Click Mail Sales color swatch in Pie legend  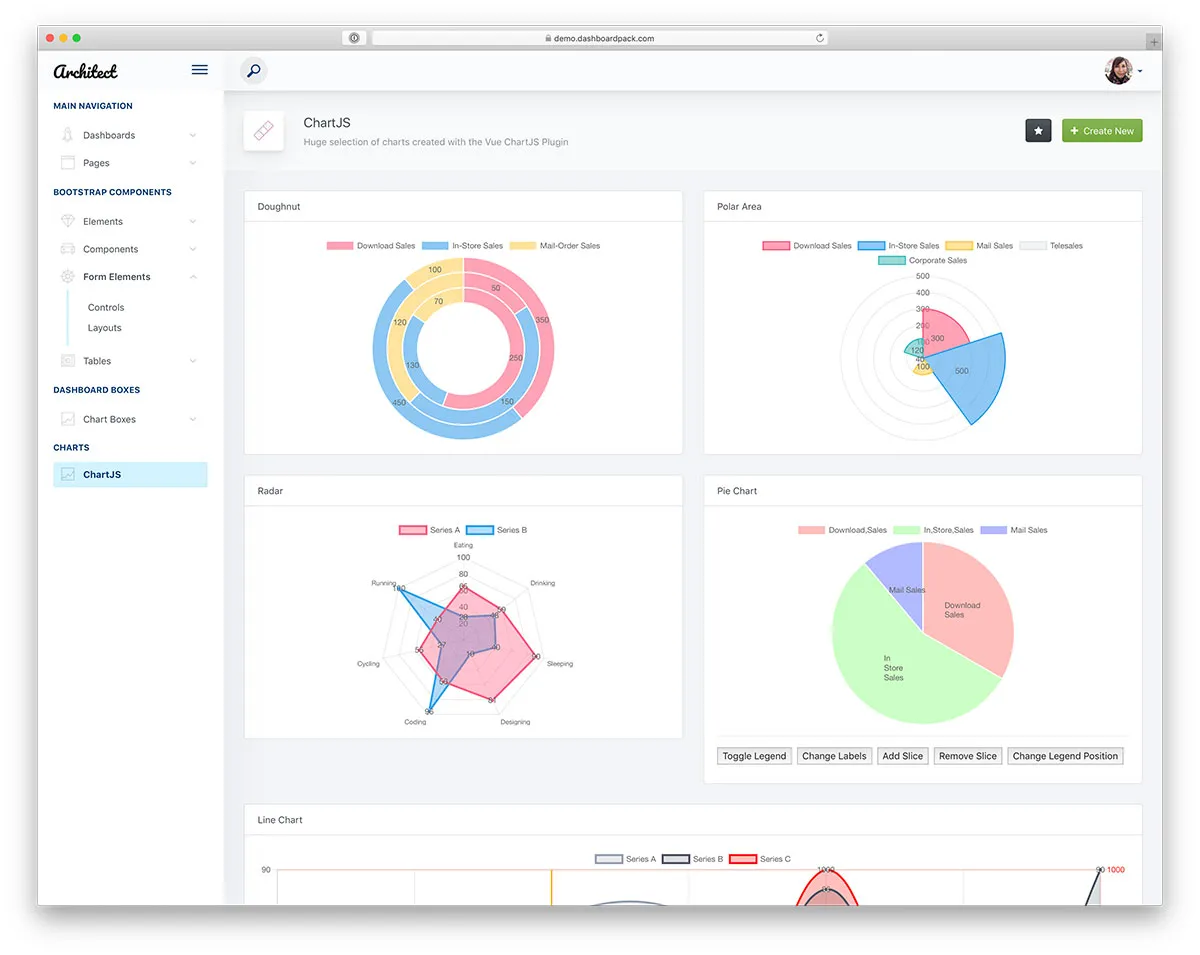click(x=993, y=530)
